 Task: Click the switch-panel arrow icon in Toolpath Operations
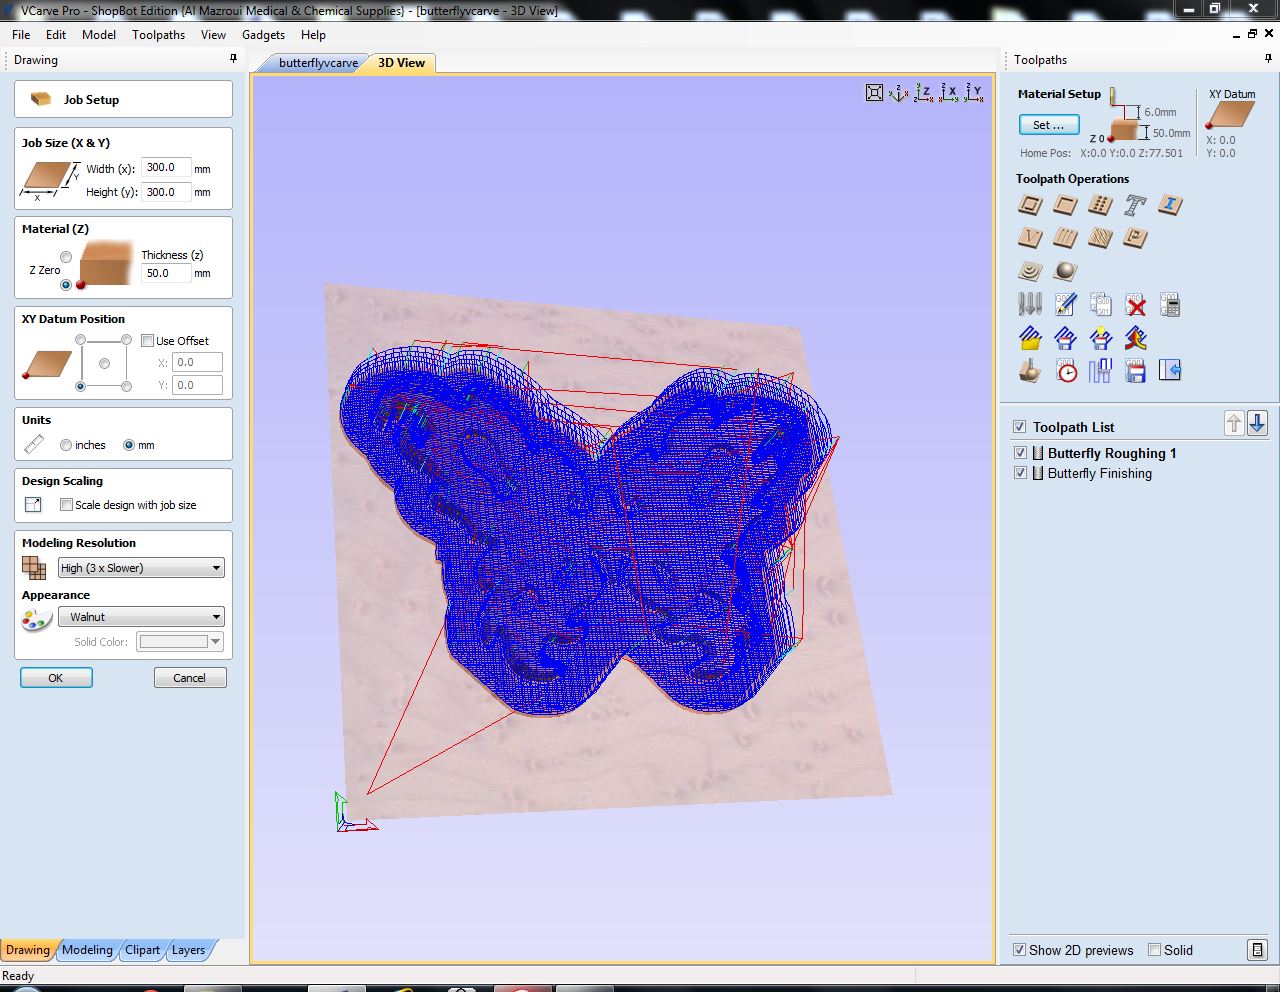[1170, 371]
